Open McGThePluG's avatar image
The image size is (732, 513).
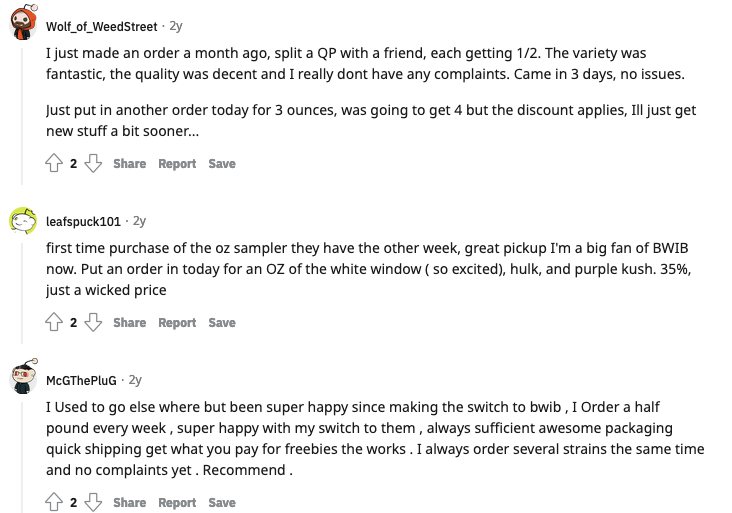tap(23, 377)
